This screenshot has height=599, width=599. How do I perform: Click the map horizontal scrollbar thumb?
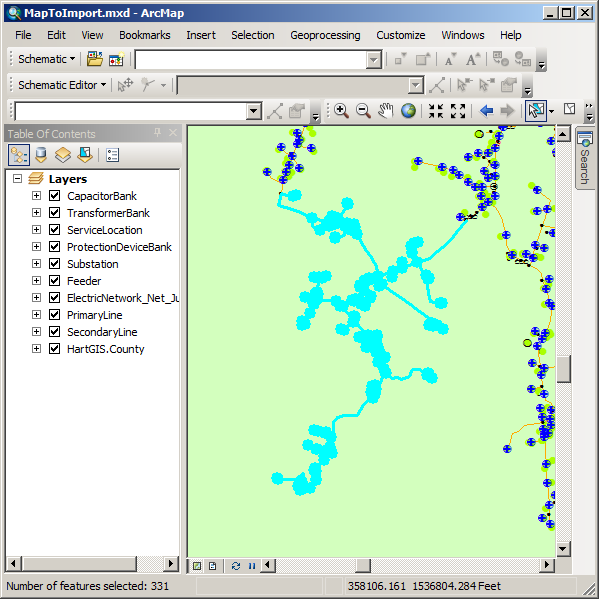tap(363, 565)
